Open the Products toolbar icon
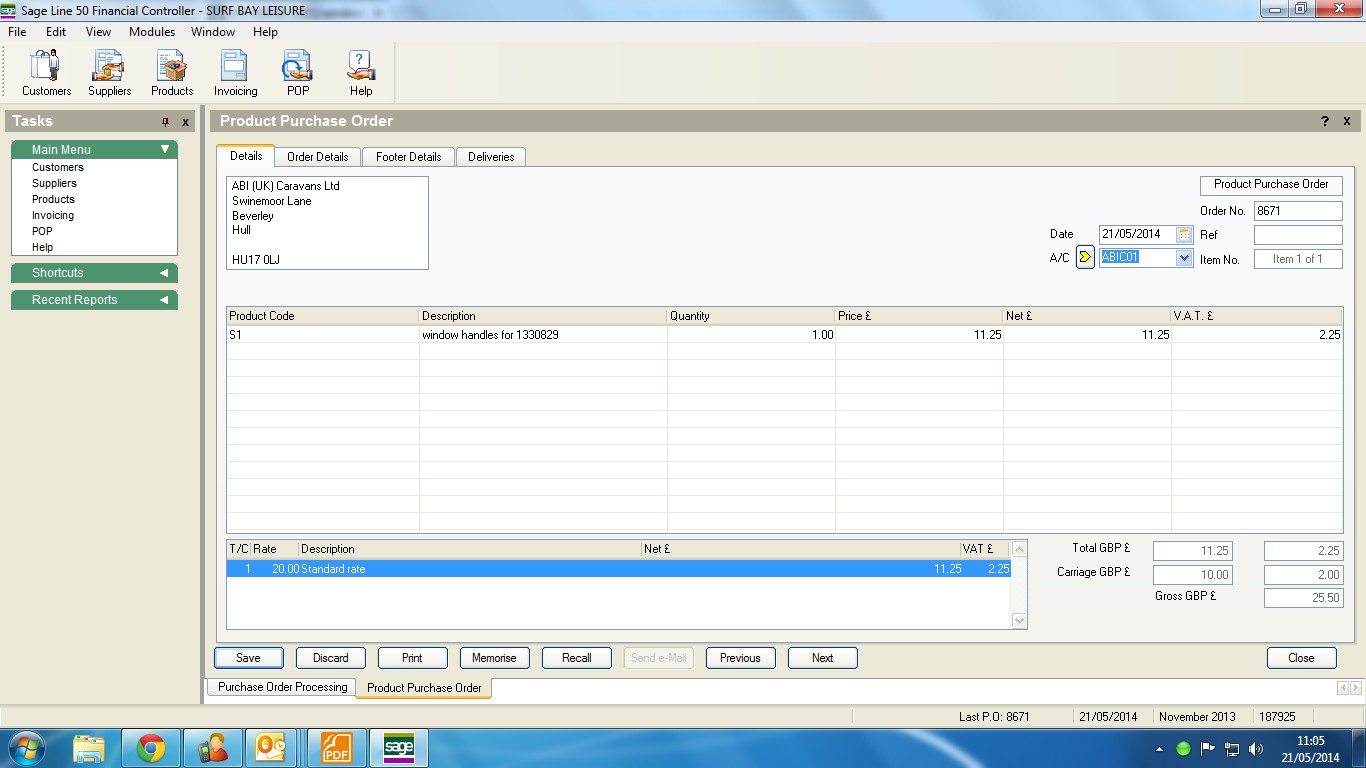 172,73
